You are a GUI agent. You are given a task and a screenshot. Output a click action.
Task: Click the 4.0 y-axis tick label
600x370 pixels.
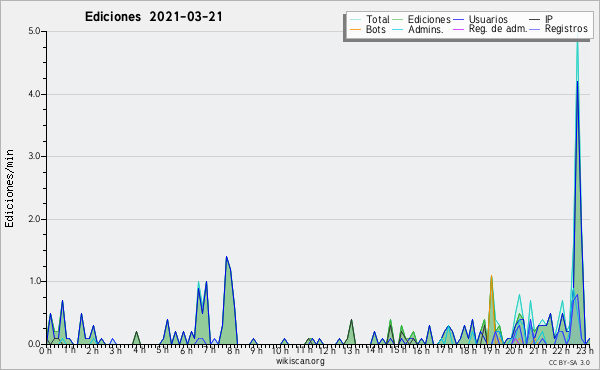(34, 94)
